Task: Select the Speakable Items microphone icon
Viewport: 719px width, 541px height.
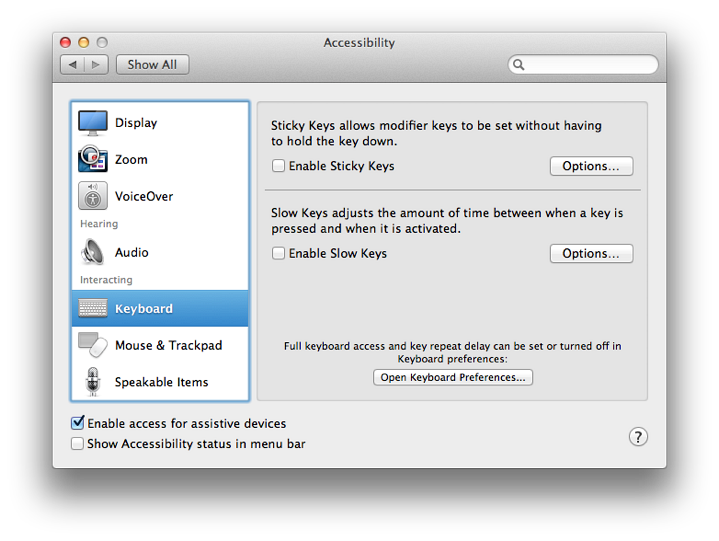Action: pos(93,381)
